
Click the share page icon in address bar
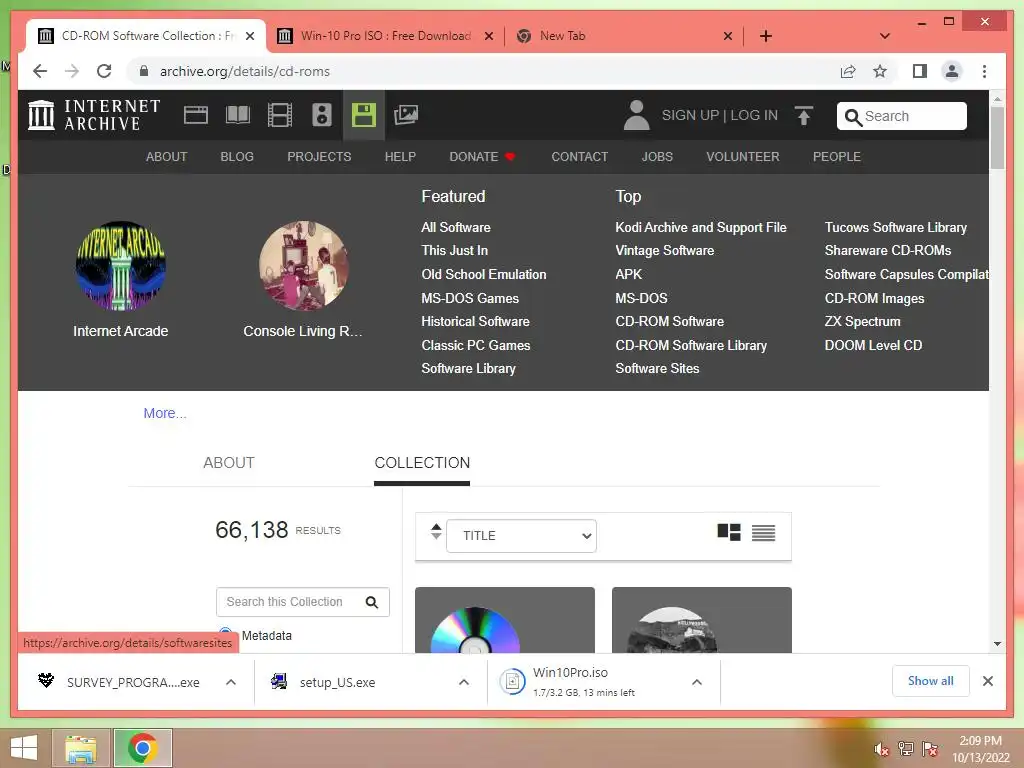point(848,71)
